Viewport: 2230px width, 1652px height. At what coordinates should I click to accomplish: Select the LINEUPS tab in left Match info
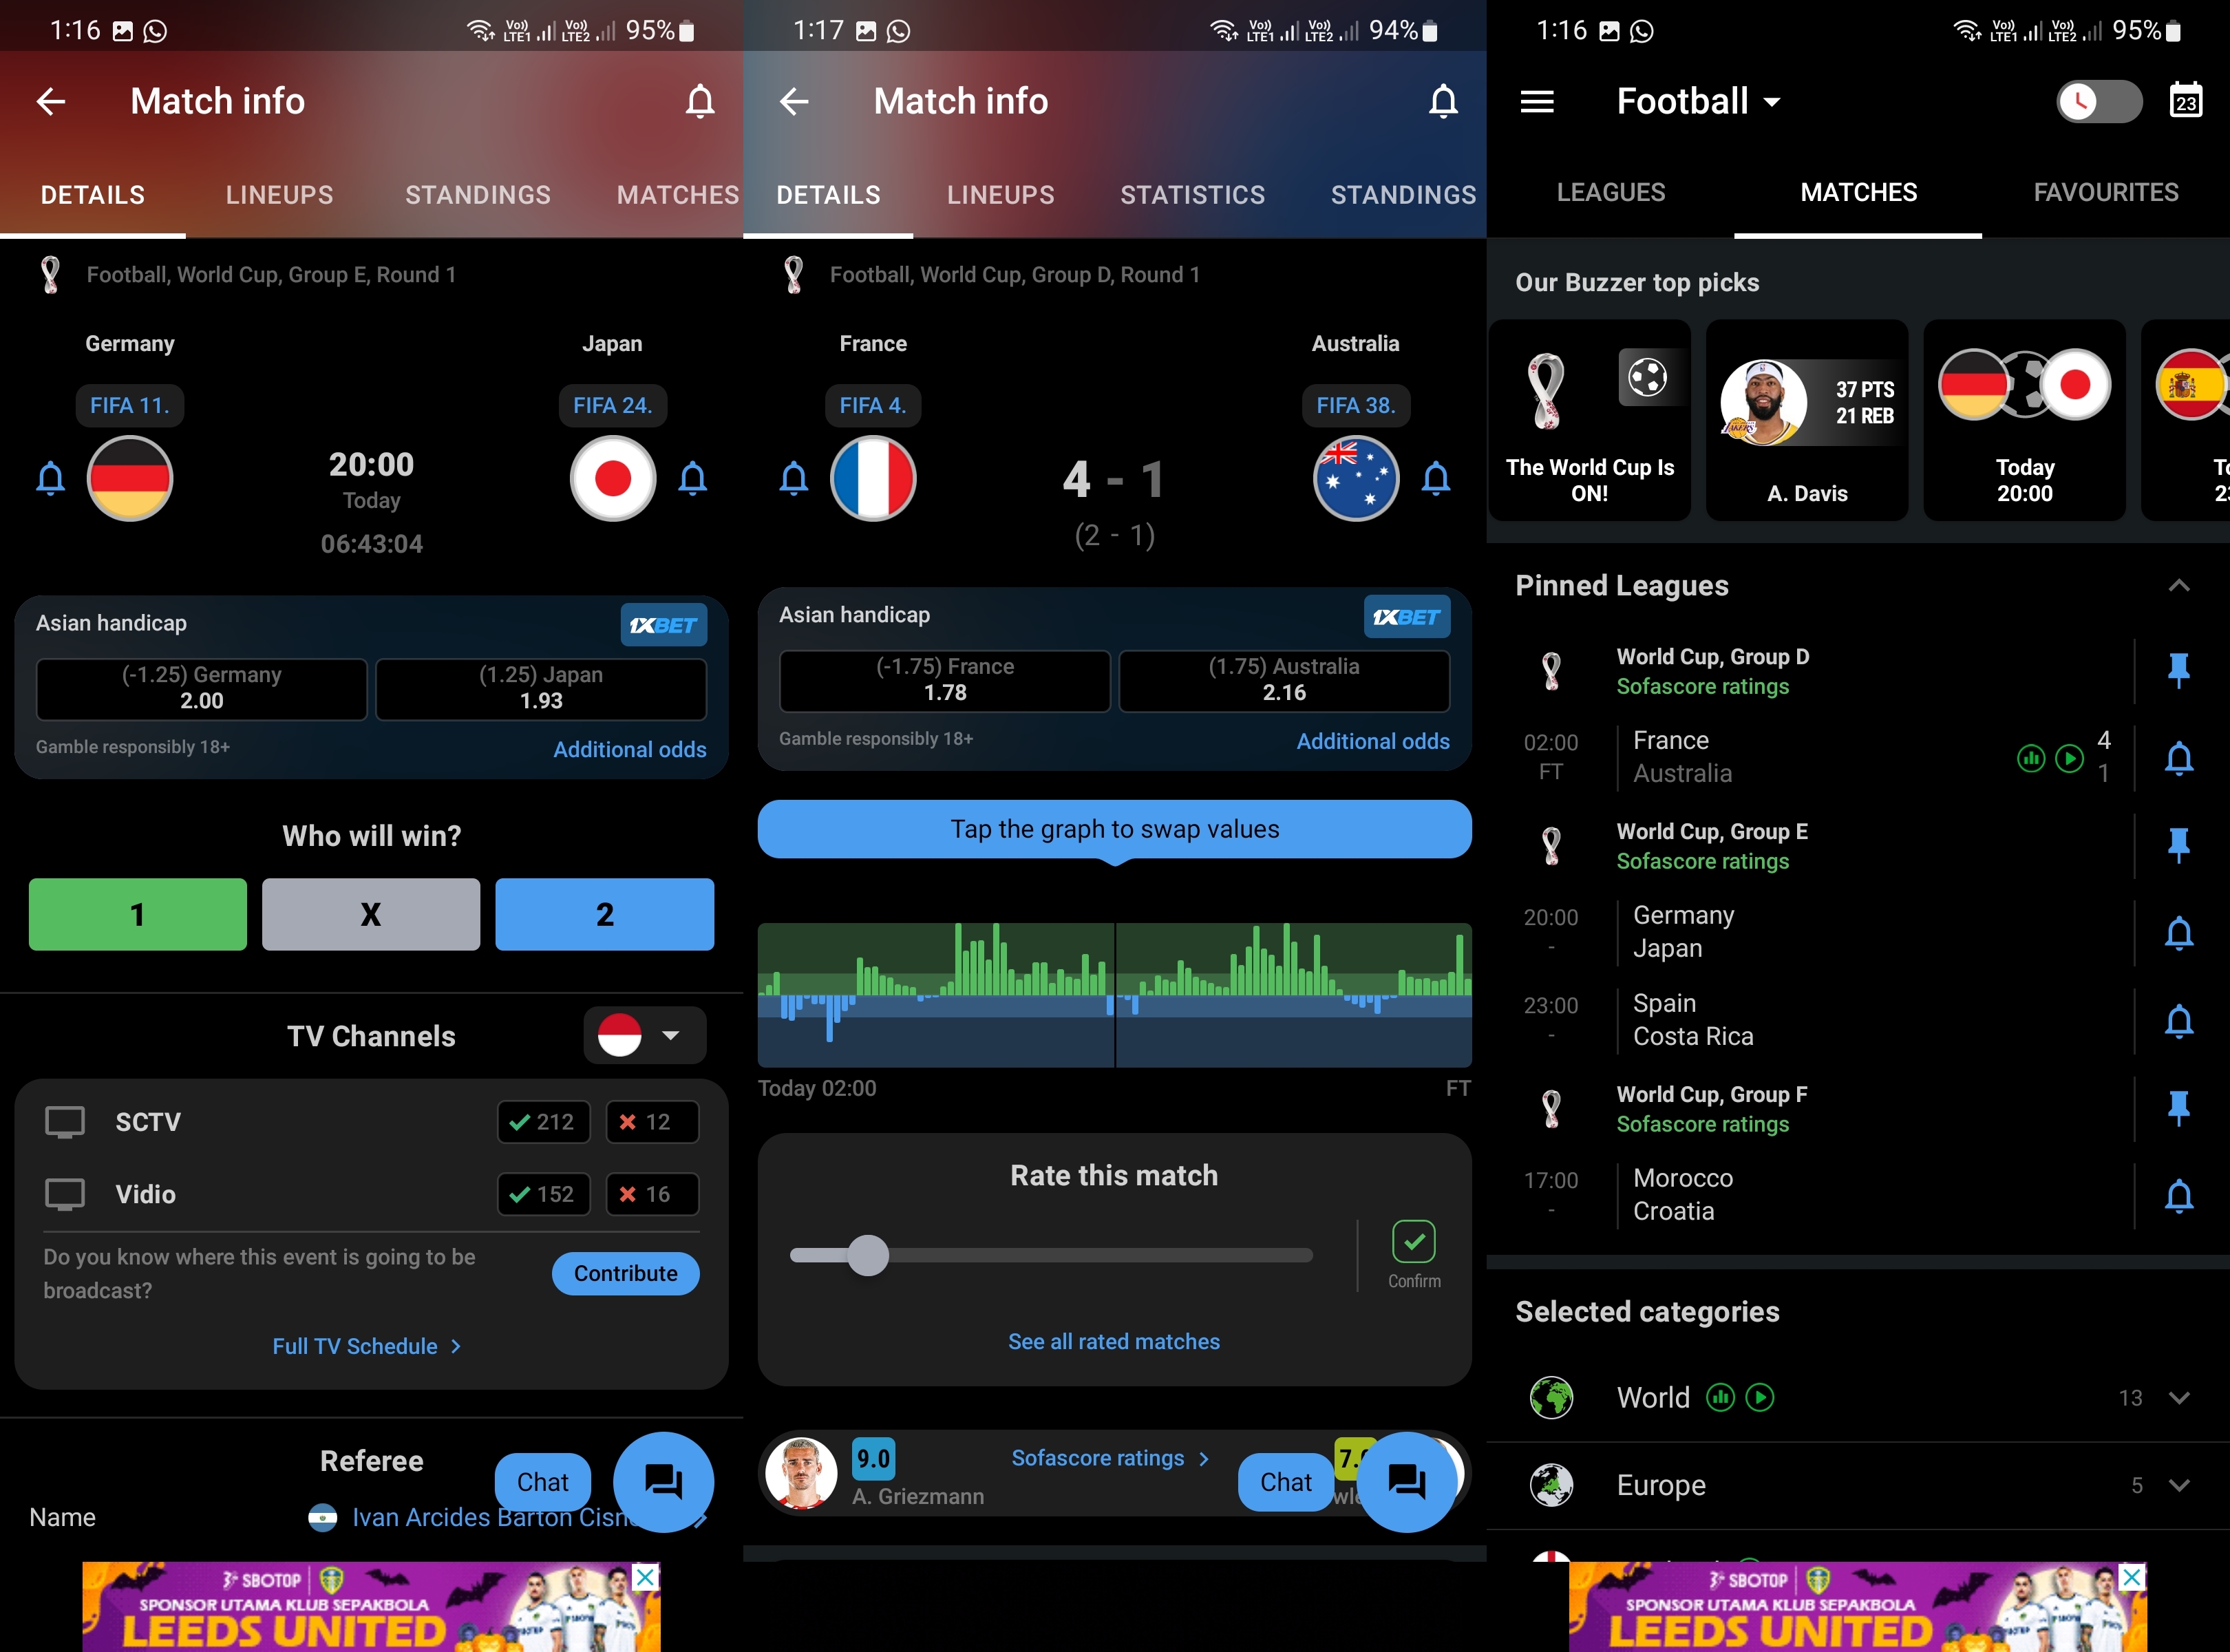click(x=279, y=194)
